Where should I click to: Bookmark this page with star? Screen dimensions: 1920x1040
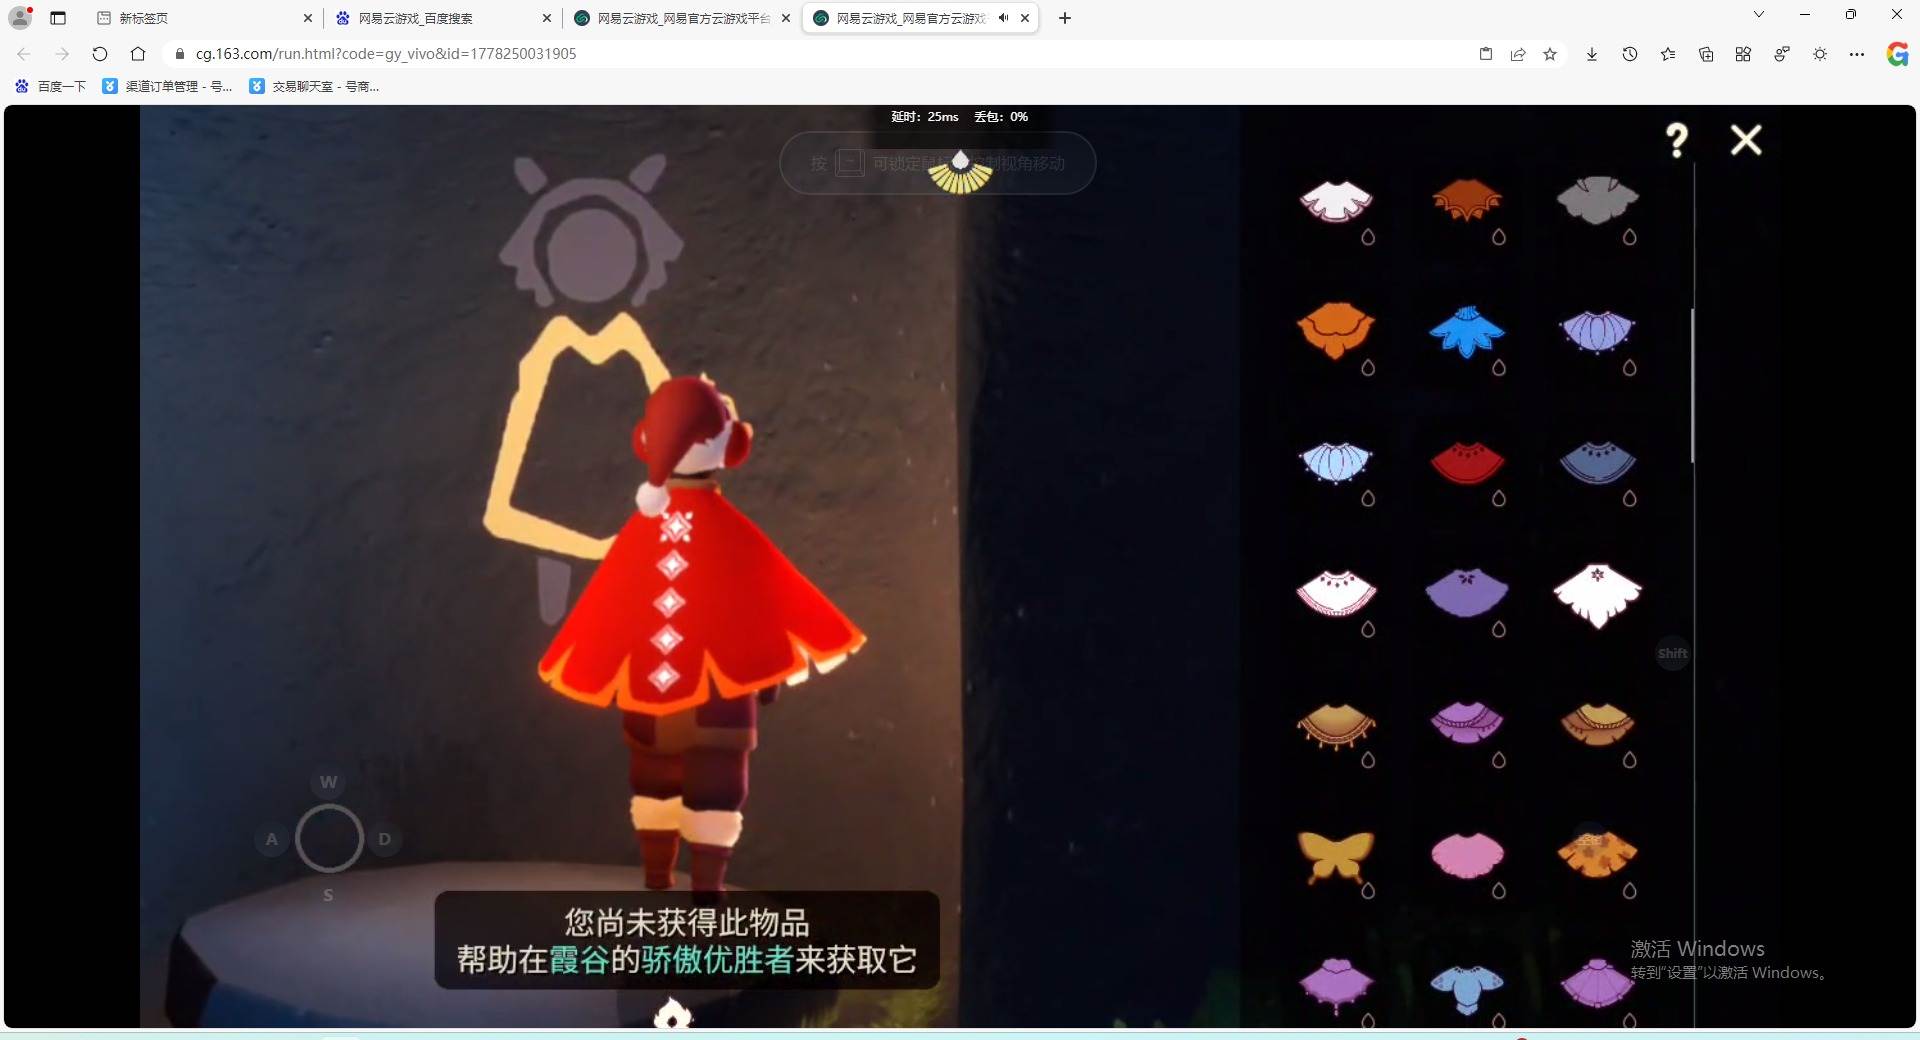(x=1550, y=54)
